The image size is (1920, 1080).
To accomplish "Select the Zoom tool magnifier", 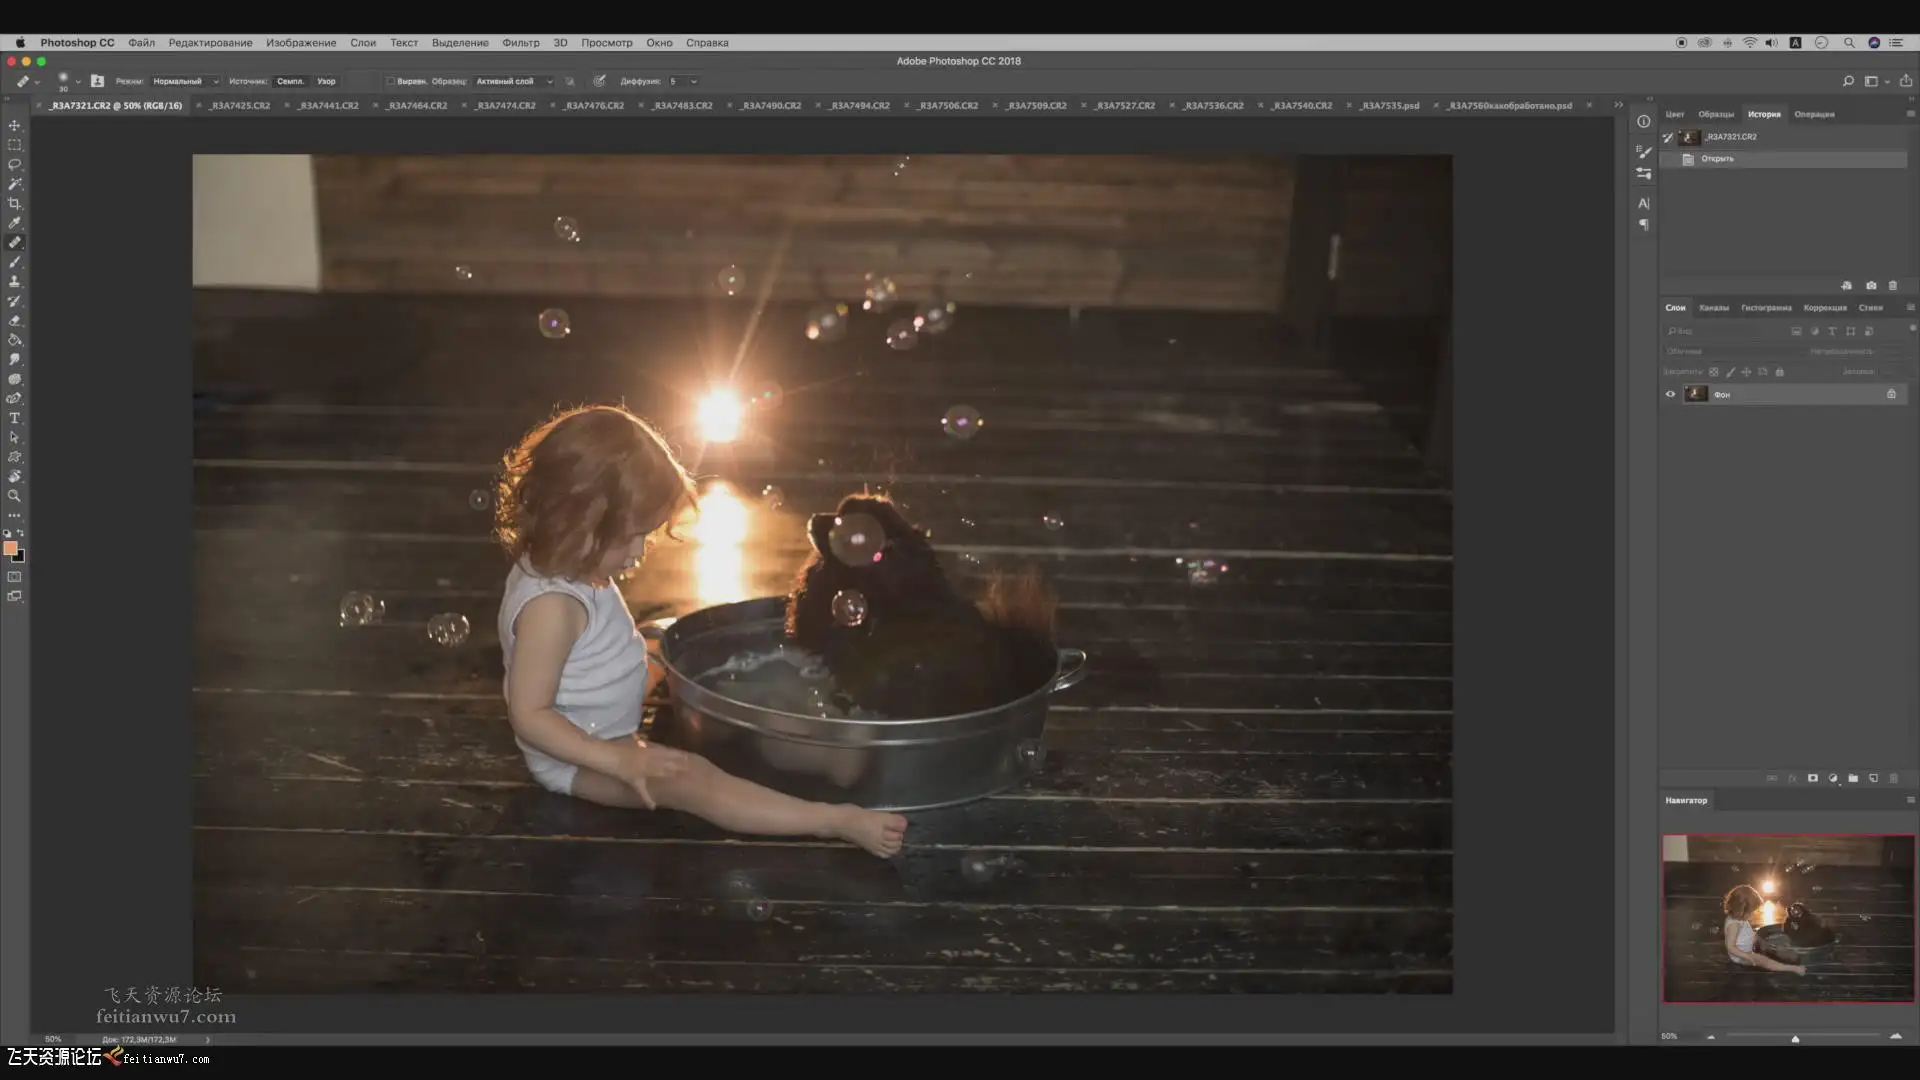I will coord(14,496).
